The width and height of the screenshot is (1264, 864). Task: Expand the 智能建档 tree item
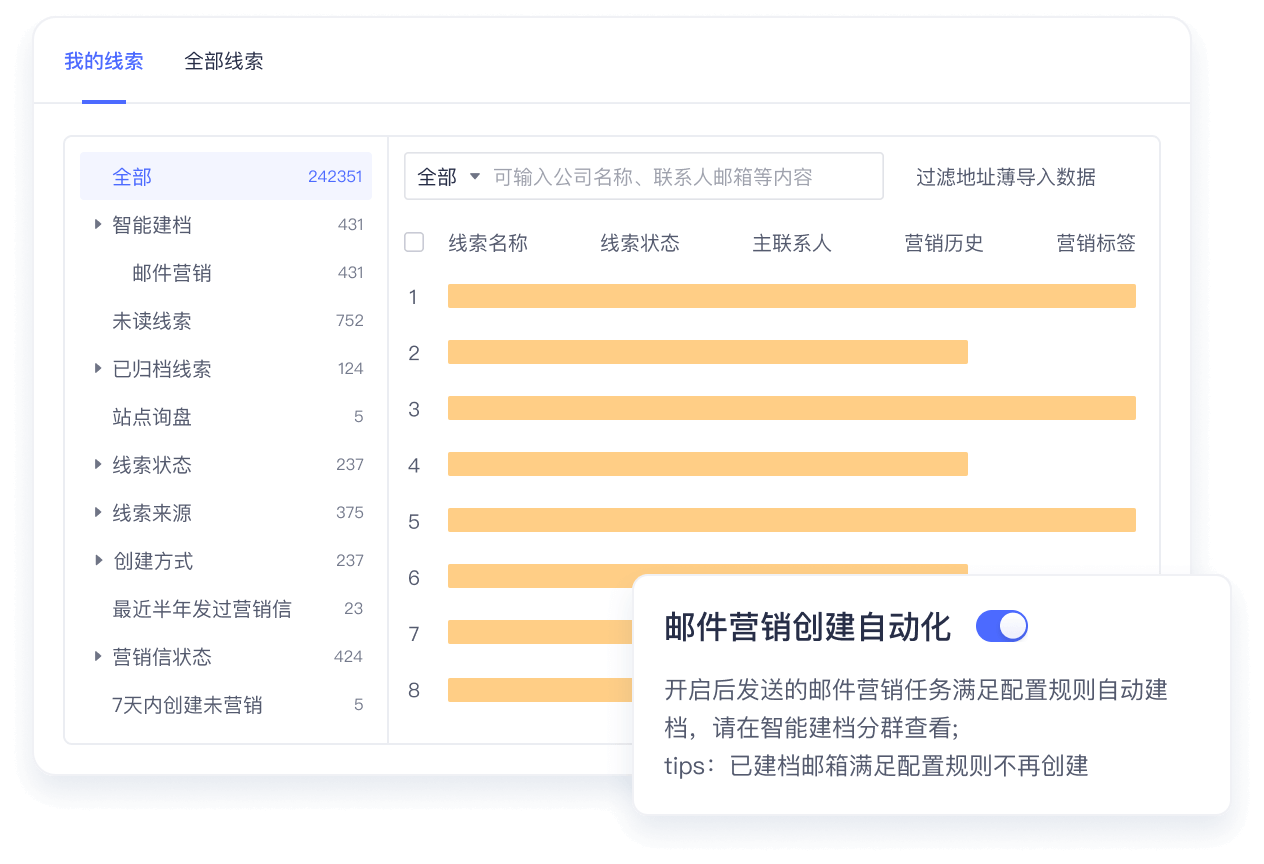click(97, 225)
